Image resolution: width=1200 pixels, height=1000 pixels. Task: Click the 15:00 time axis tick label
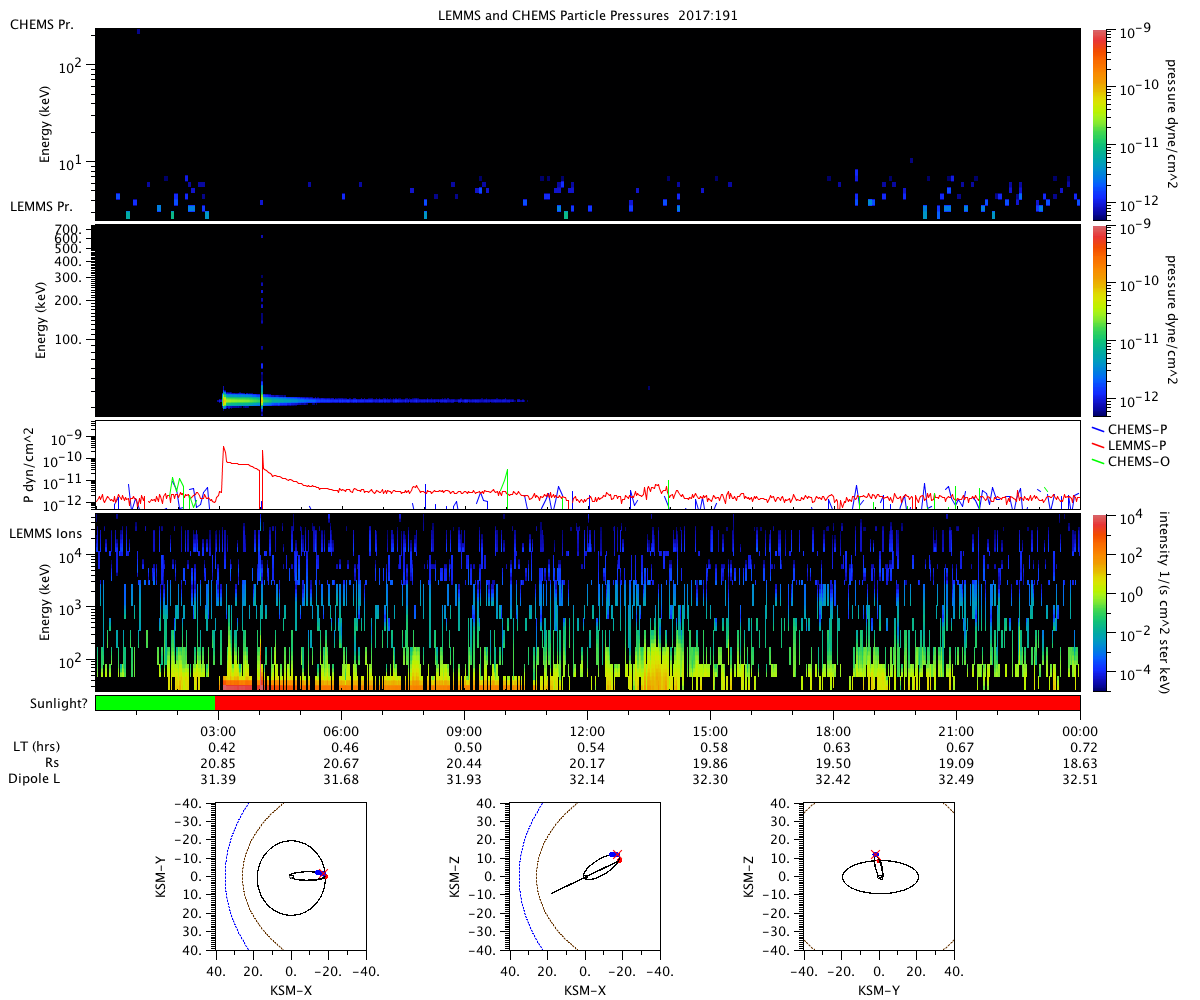(x=710, y=732)
